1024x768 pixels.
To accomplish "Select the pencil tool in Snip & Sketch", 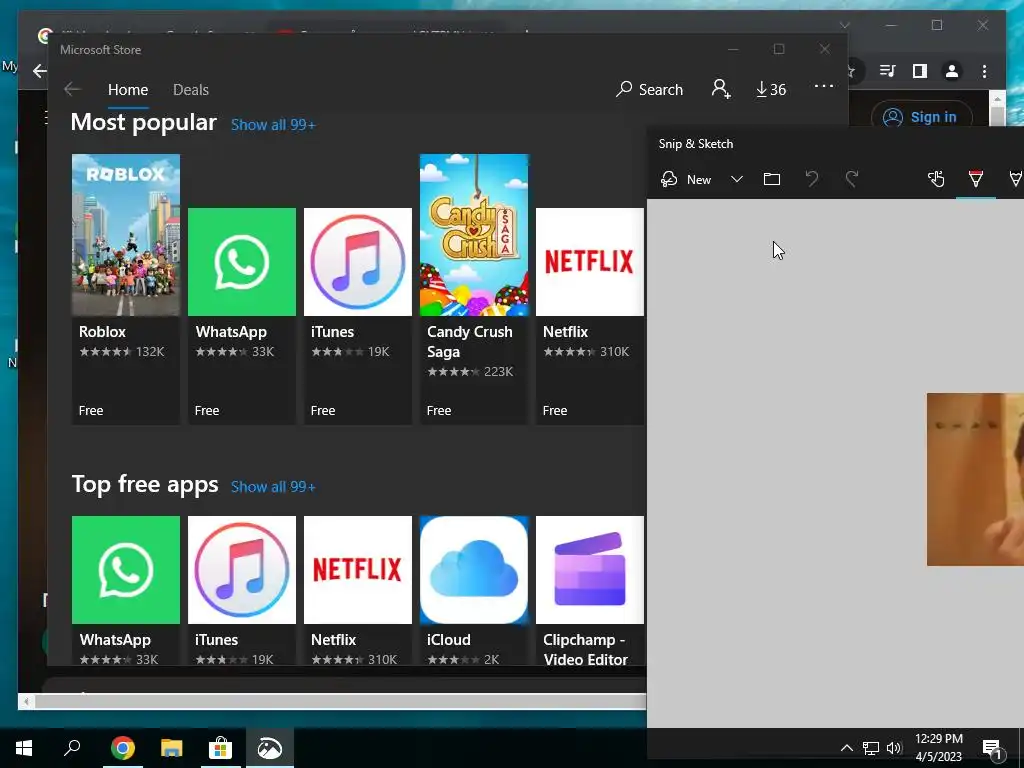I will (x=1016, y=179).
